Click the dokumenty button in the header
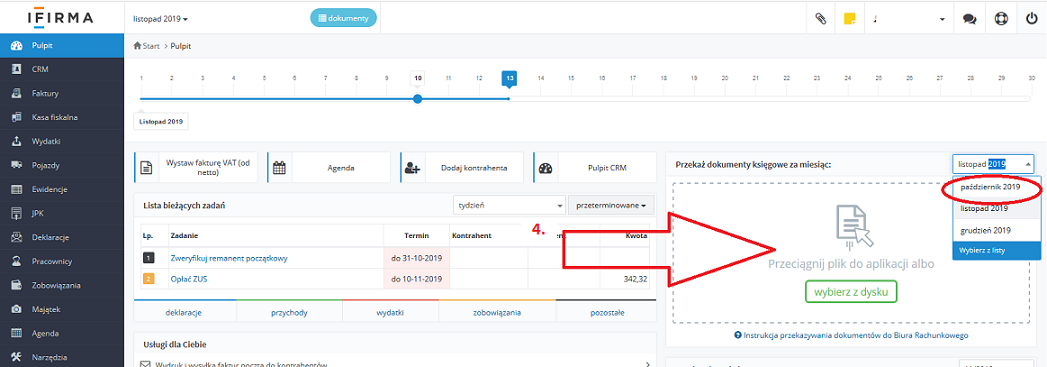The width and height of the screenshot is (1047, 367). click(343, 19)
